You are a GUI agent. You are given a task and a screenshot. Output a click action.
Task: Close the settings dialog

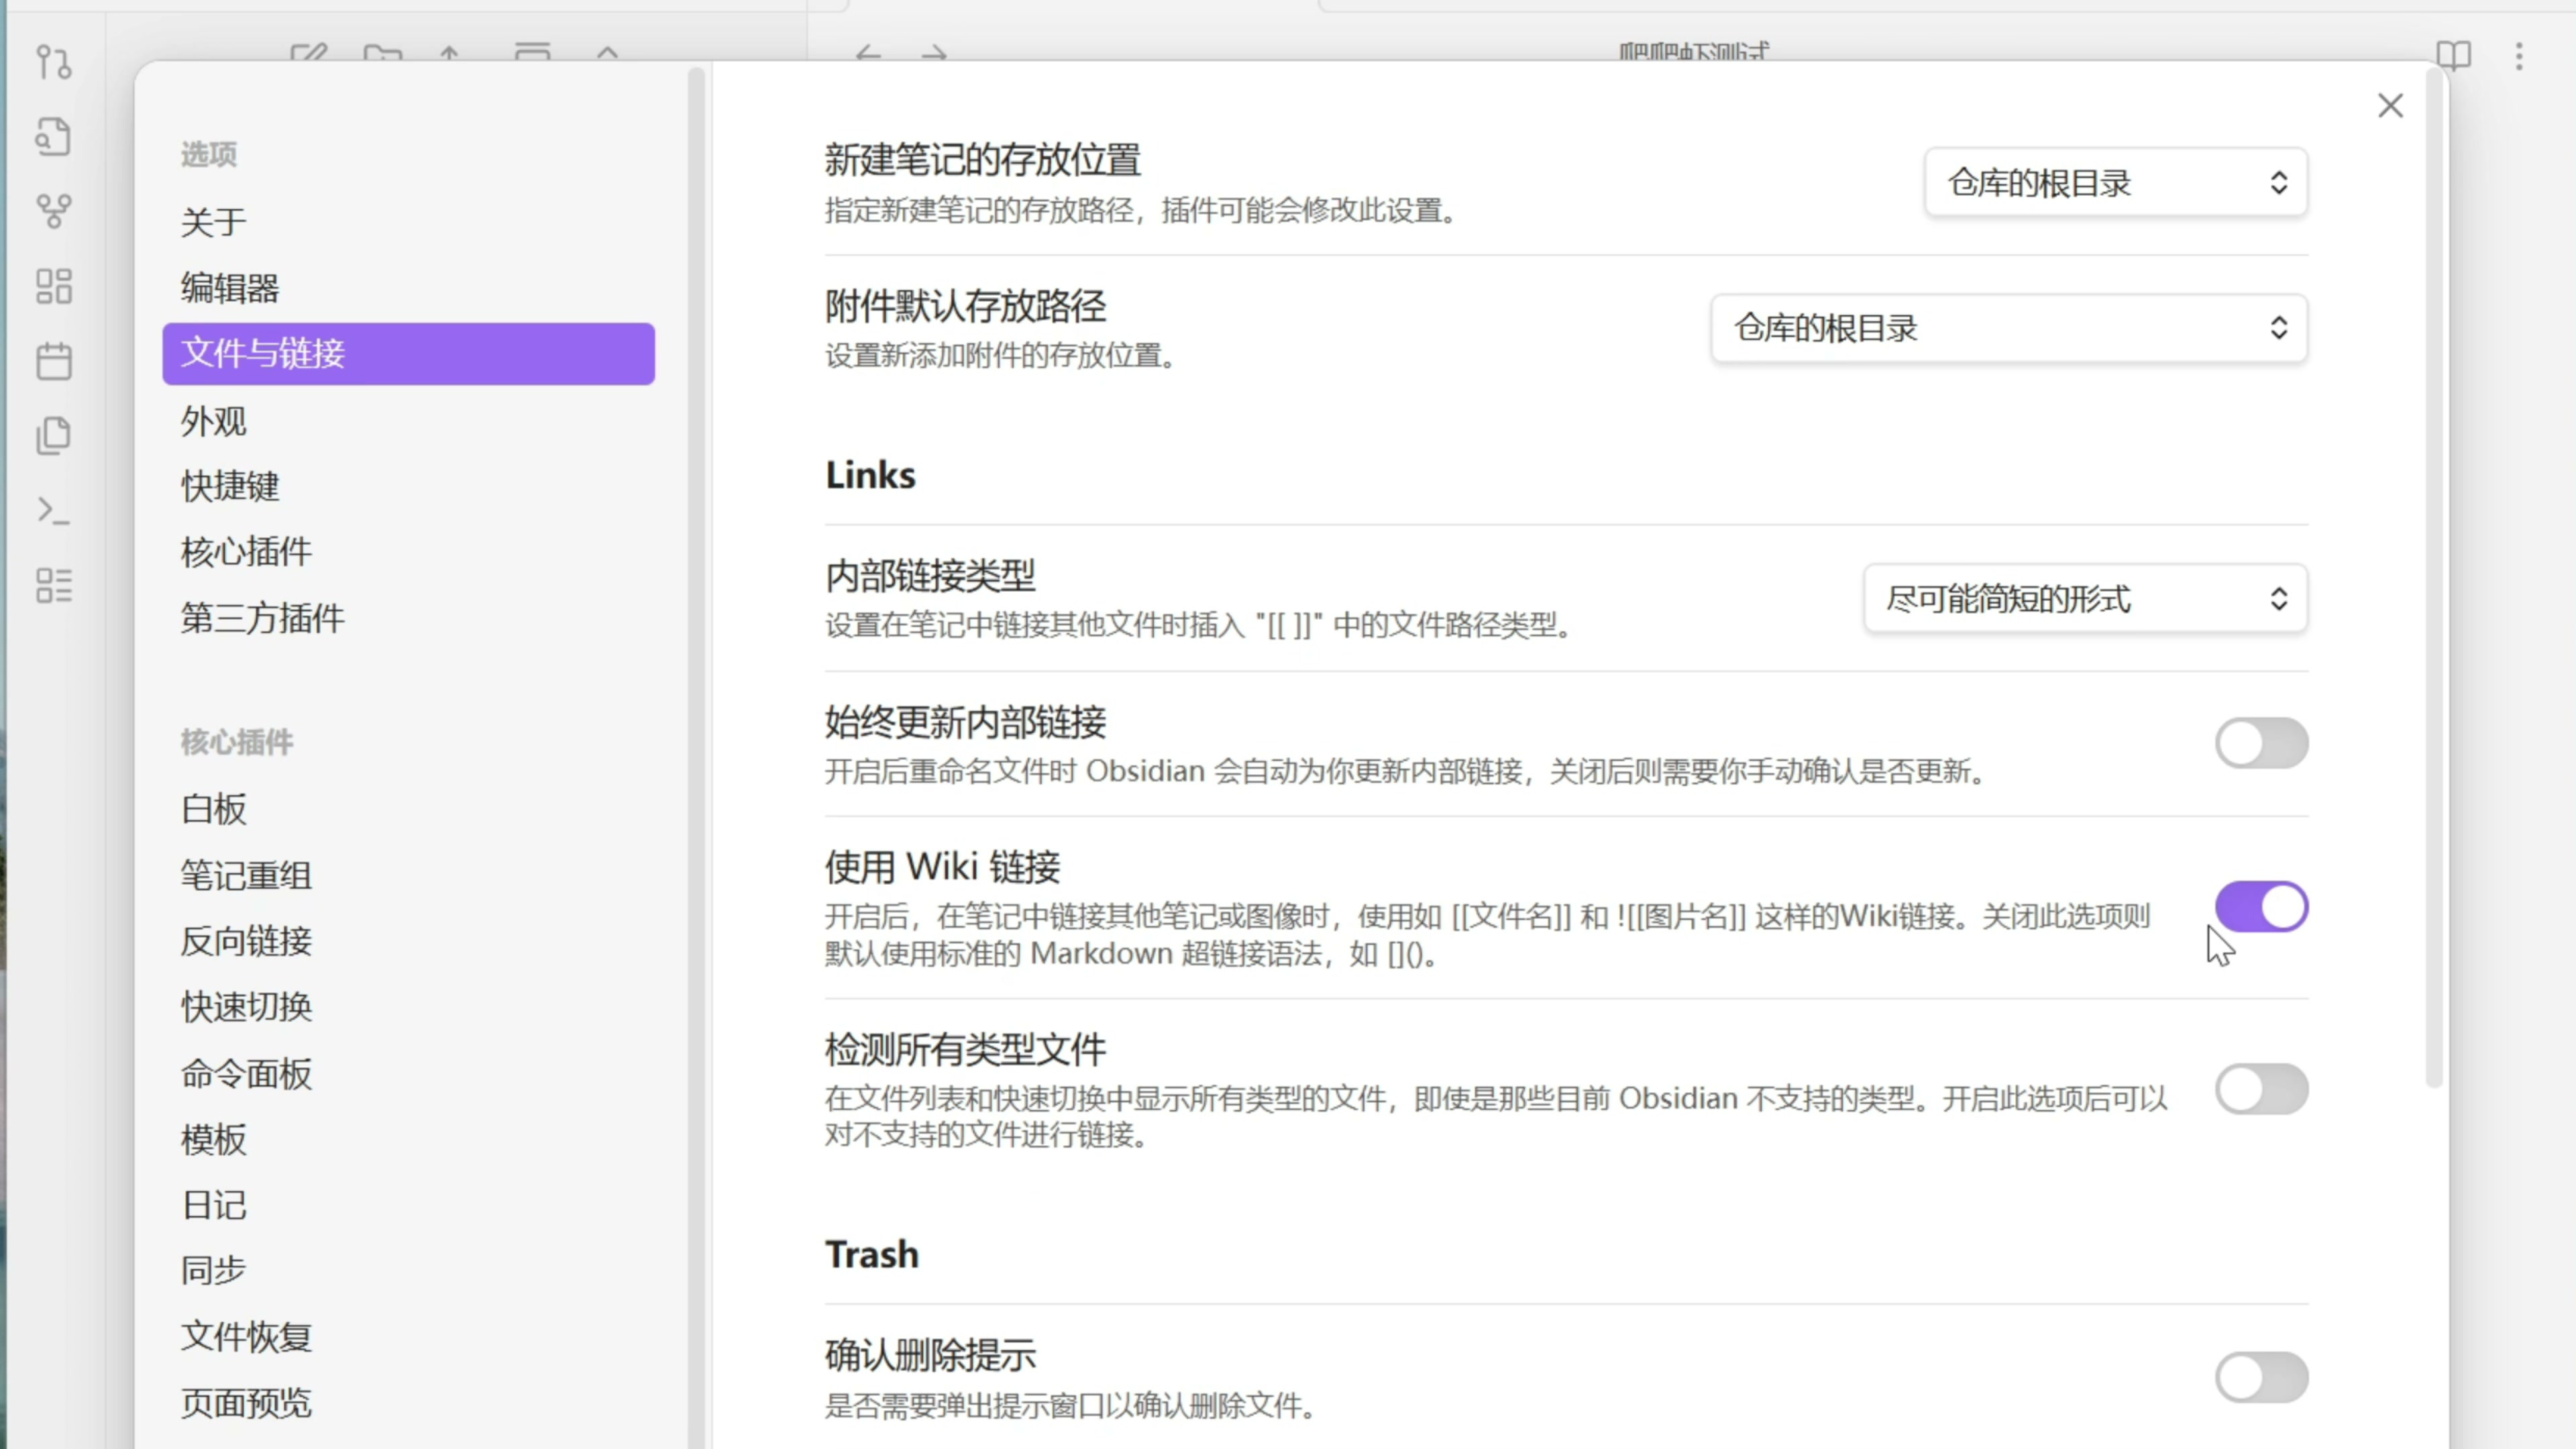pyautogui.click(x=2390, y=106)
